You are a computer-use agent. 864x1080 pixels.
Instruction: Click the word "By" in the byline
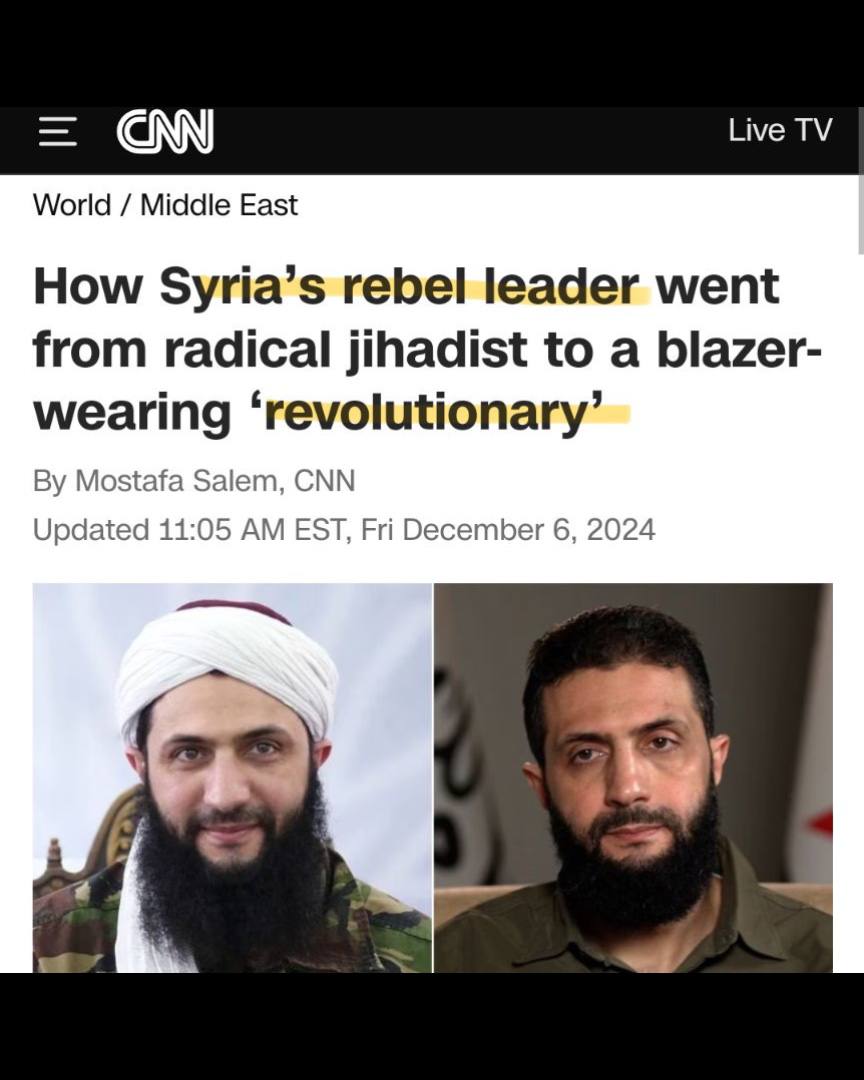click(x=50, y=481)
